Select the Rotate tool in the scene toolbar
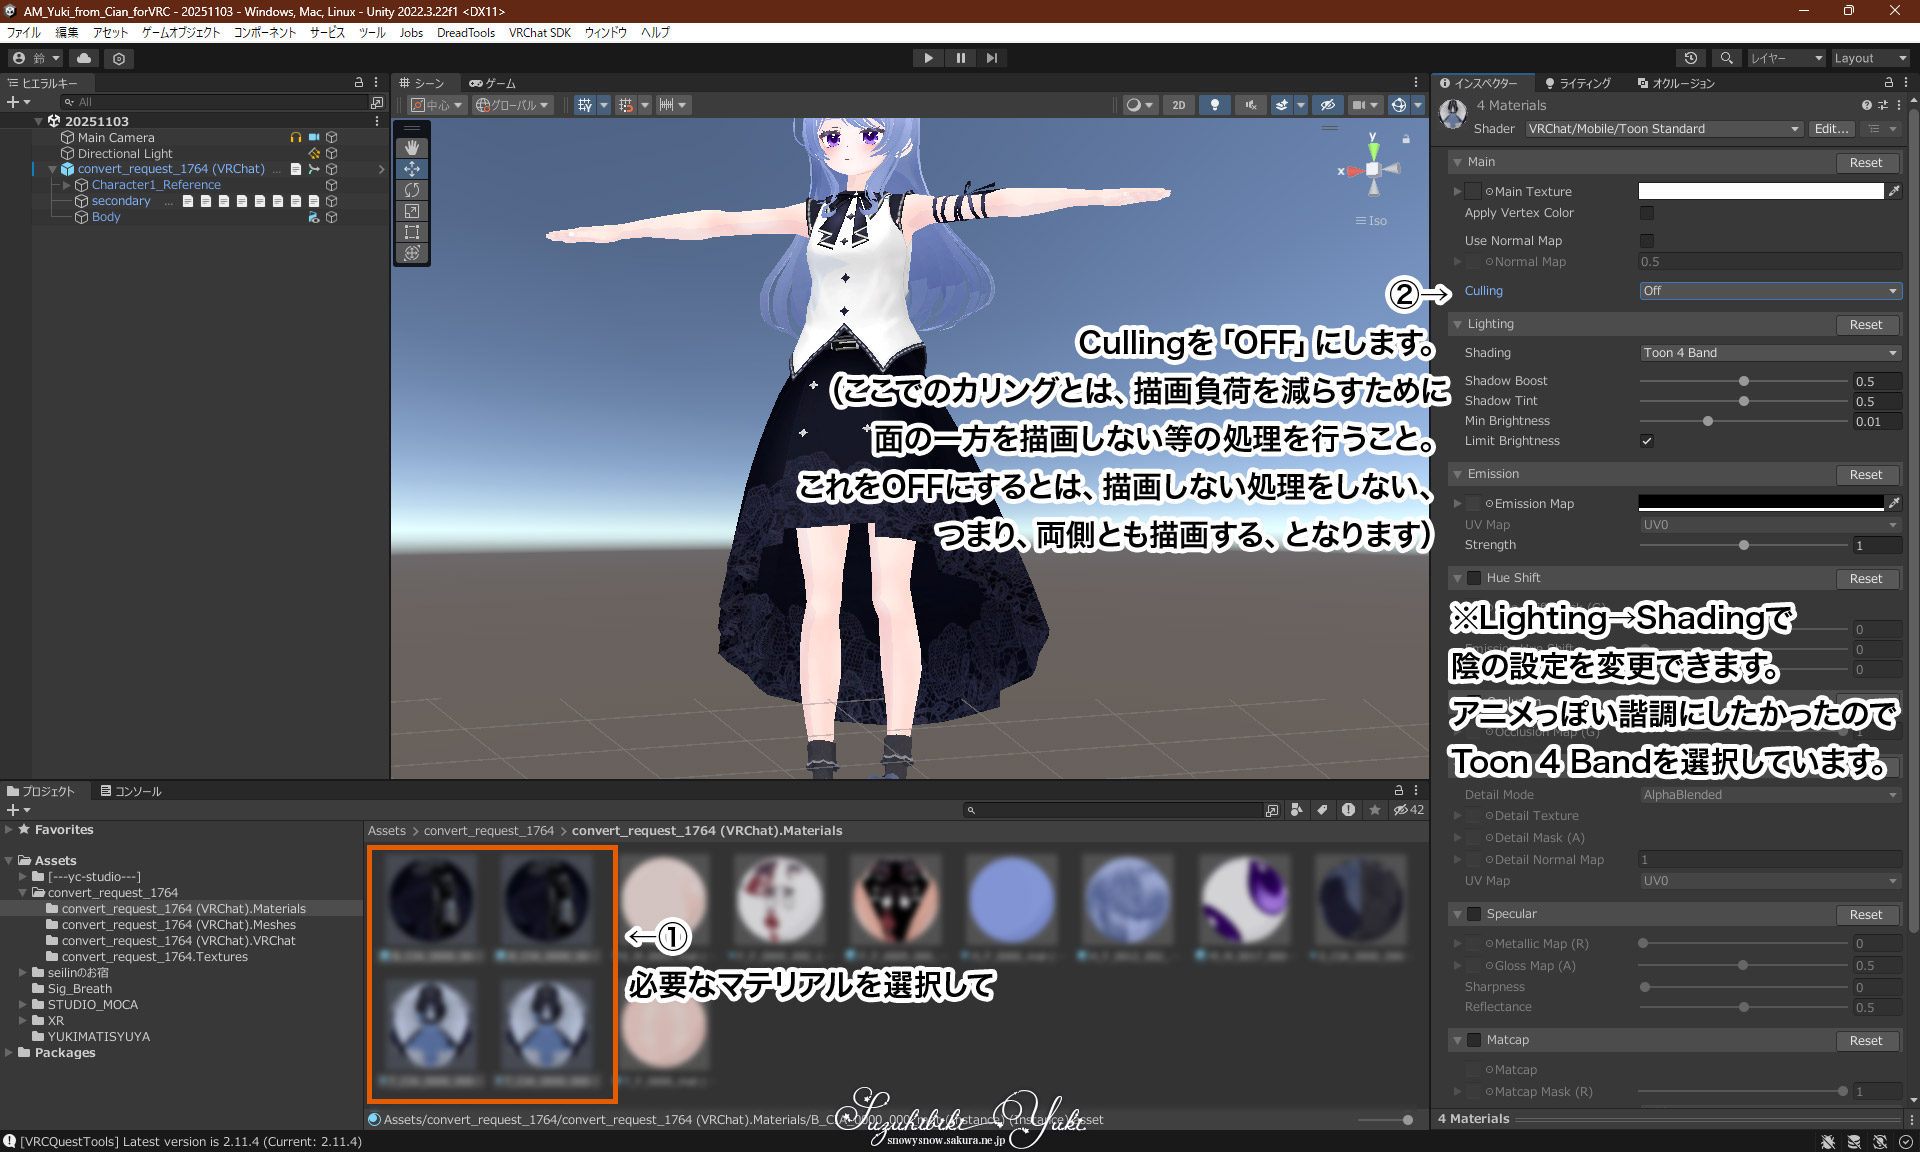This screenshot has height=1152, width=1920. (411, 190)
